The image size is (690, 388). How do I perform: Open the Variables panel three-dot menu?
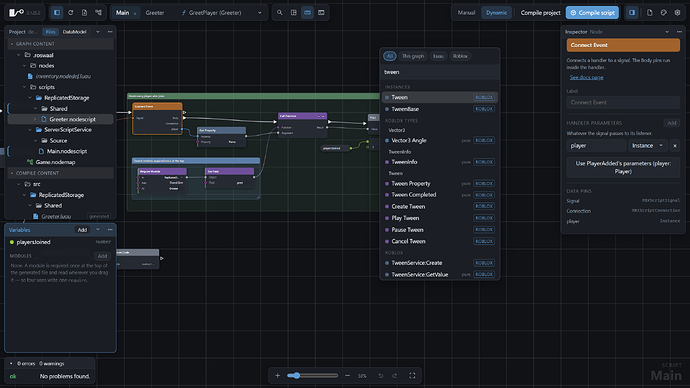(110, 230)
